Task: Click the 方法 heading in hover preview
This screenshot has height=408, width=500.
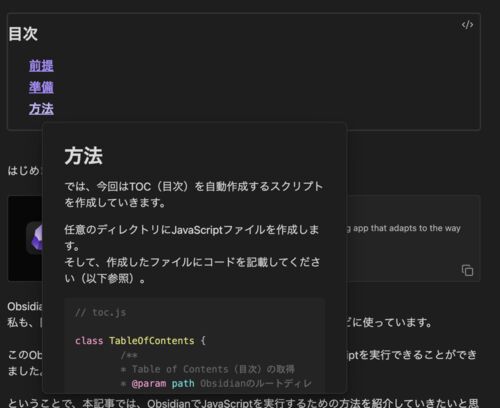Action: pos(84,156)
